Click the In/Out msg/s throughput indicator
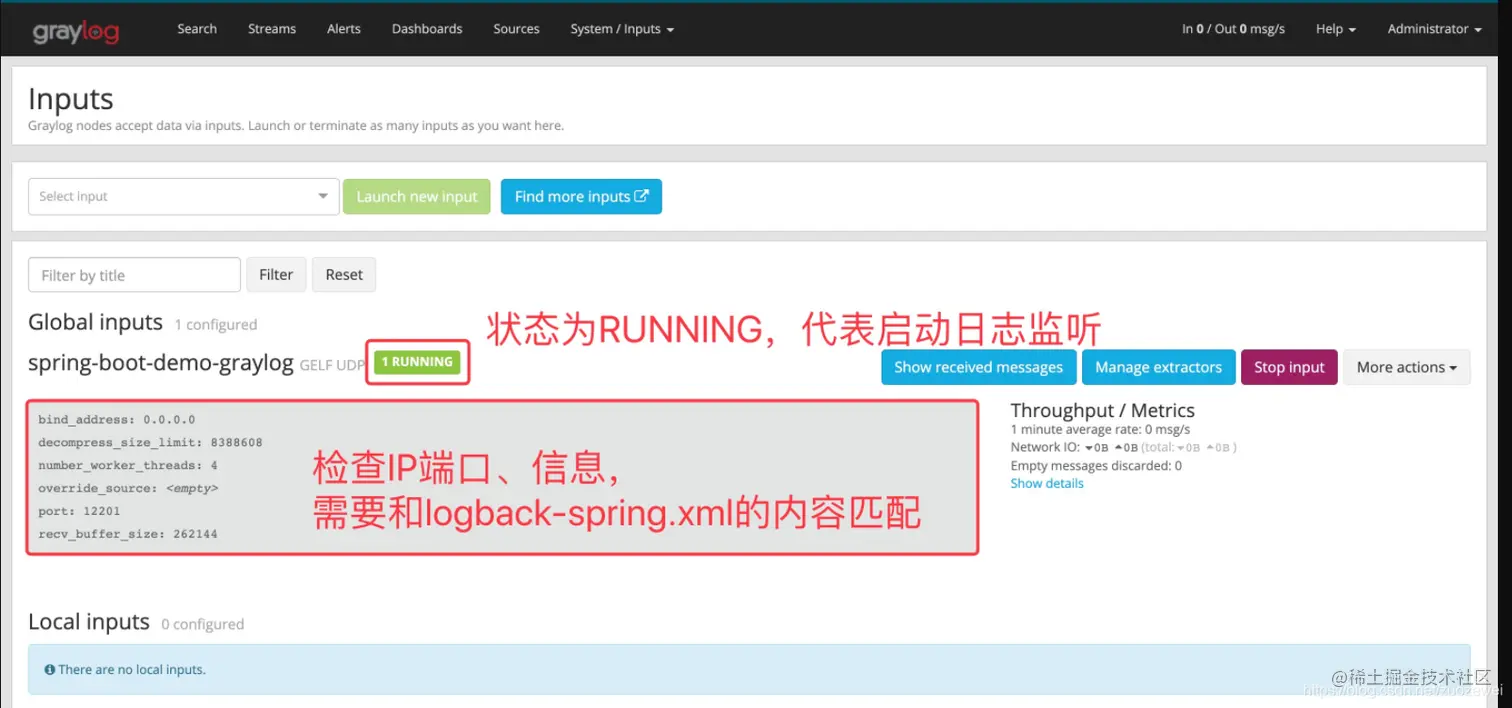The image size is (1512, 708). pyautogui.click(x=1233, y=29)
